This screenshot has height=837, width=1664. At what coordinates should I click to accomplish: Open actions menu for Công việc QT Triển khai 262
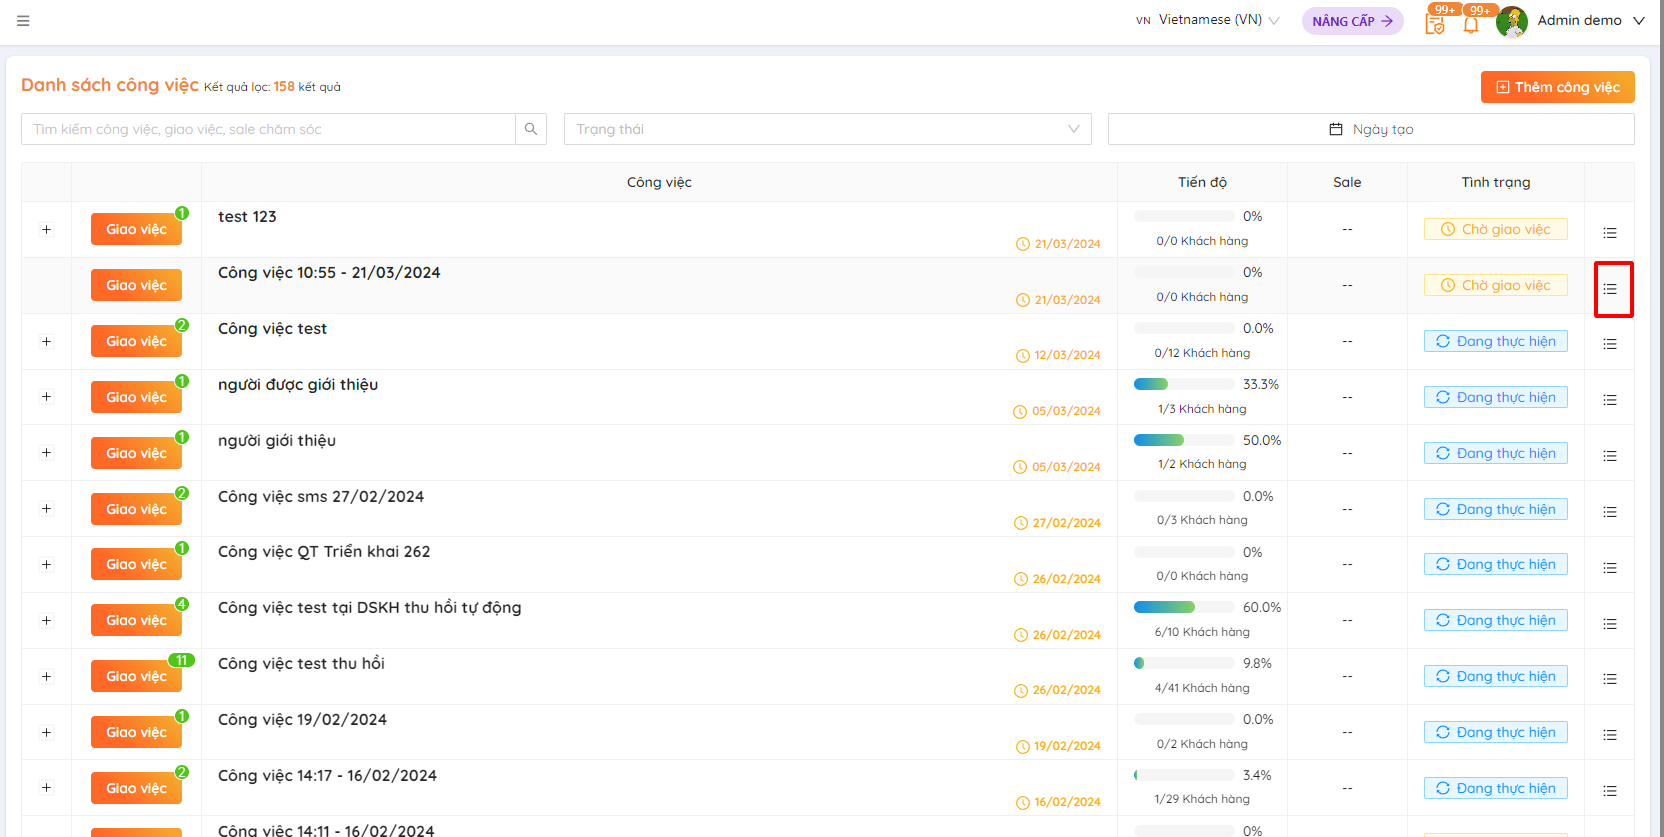click(1610, 568)
